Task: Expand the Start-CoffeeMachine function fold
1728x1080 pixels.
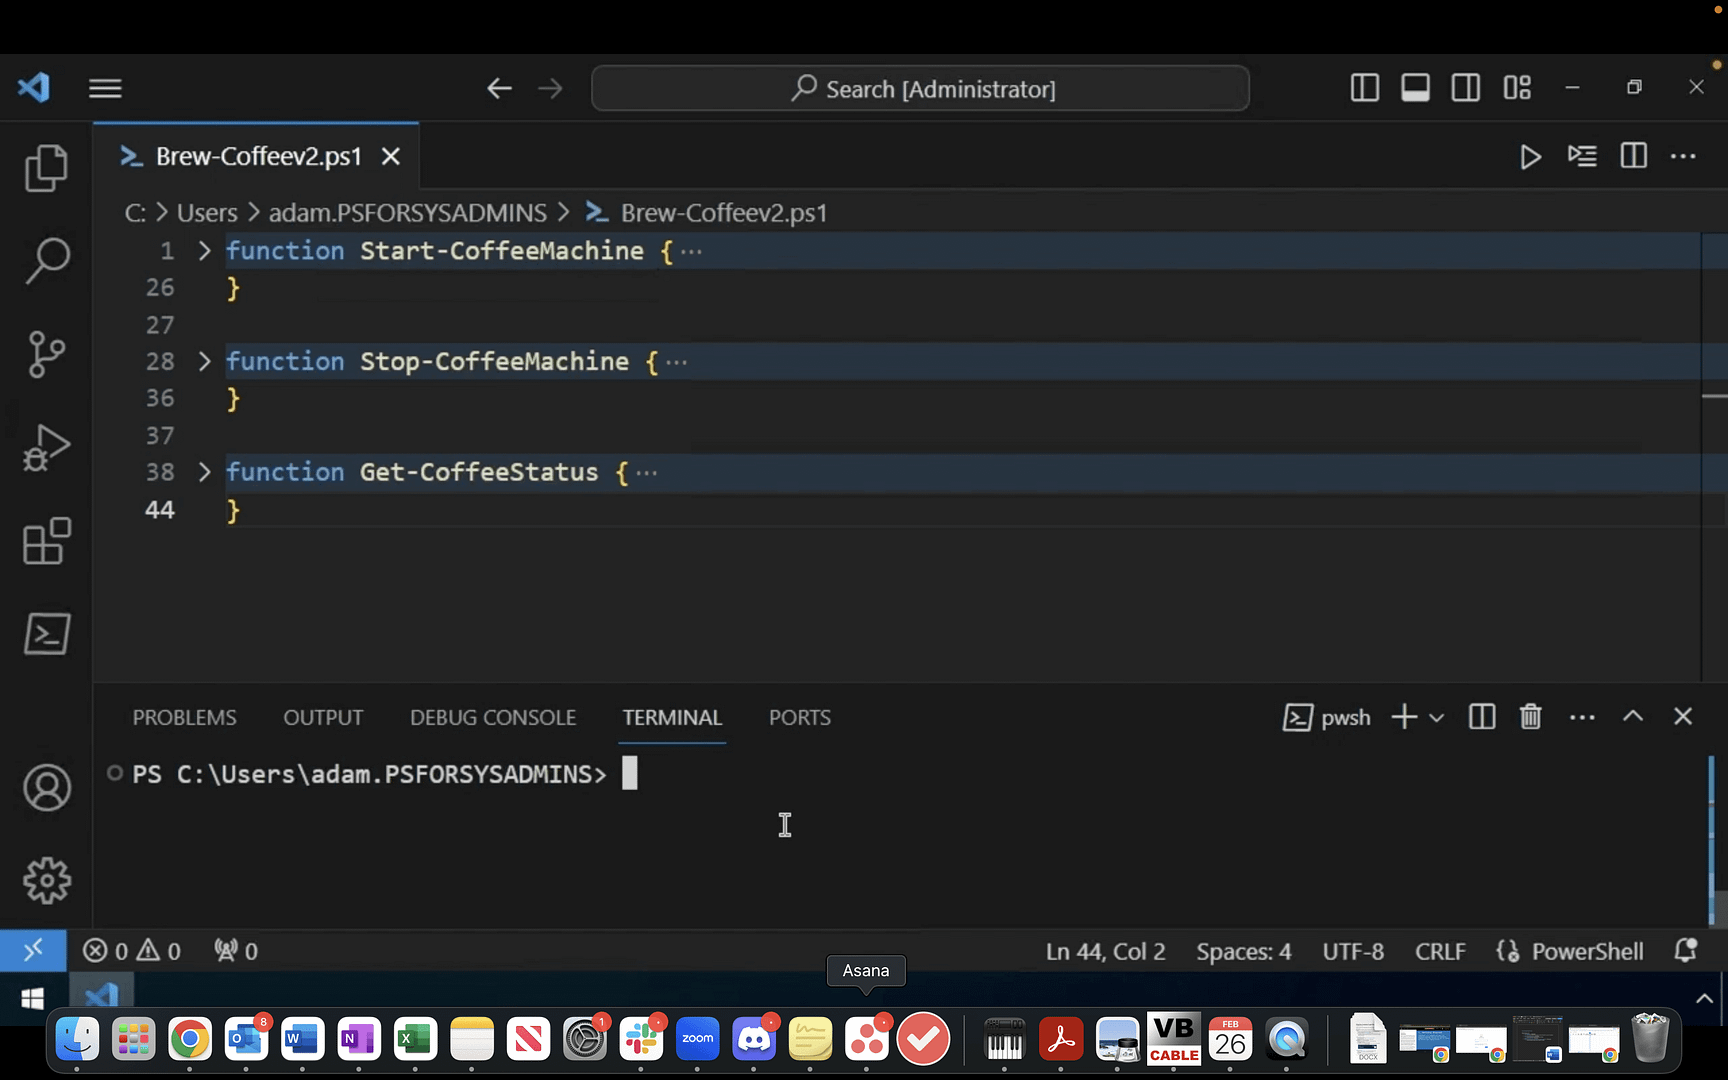Action: click(x=204, y=251)
